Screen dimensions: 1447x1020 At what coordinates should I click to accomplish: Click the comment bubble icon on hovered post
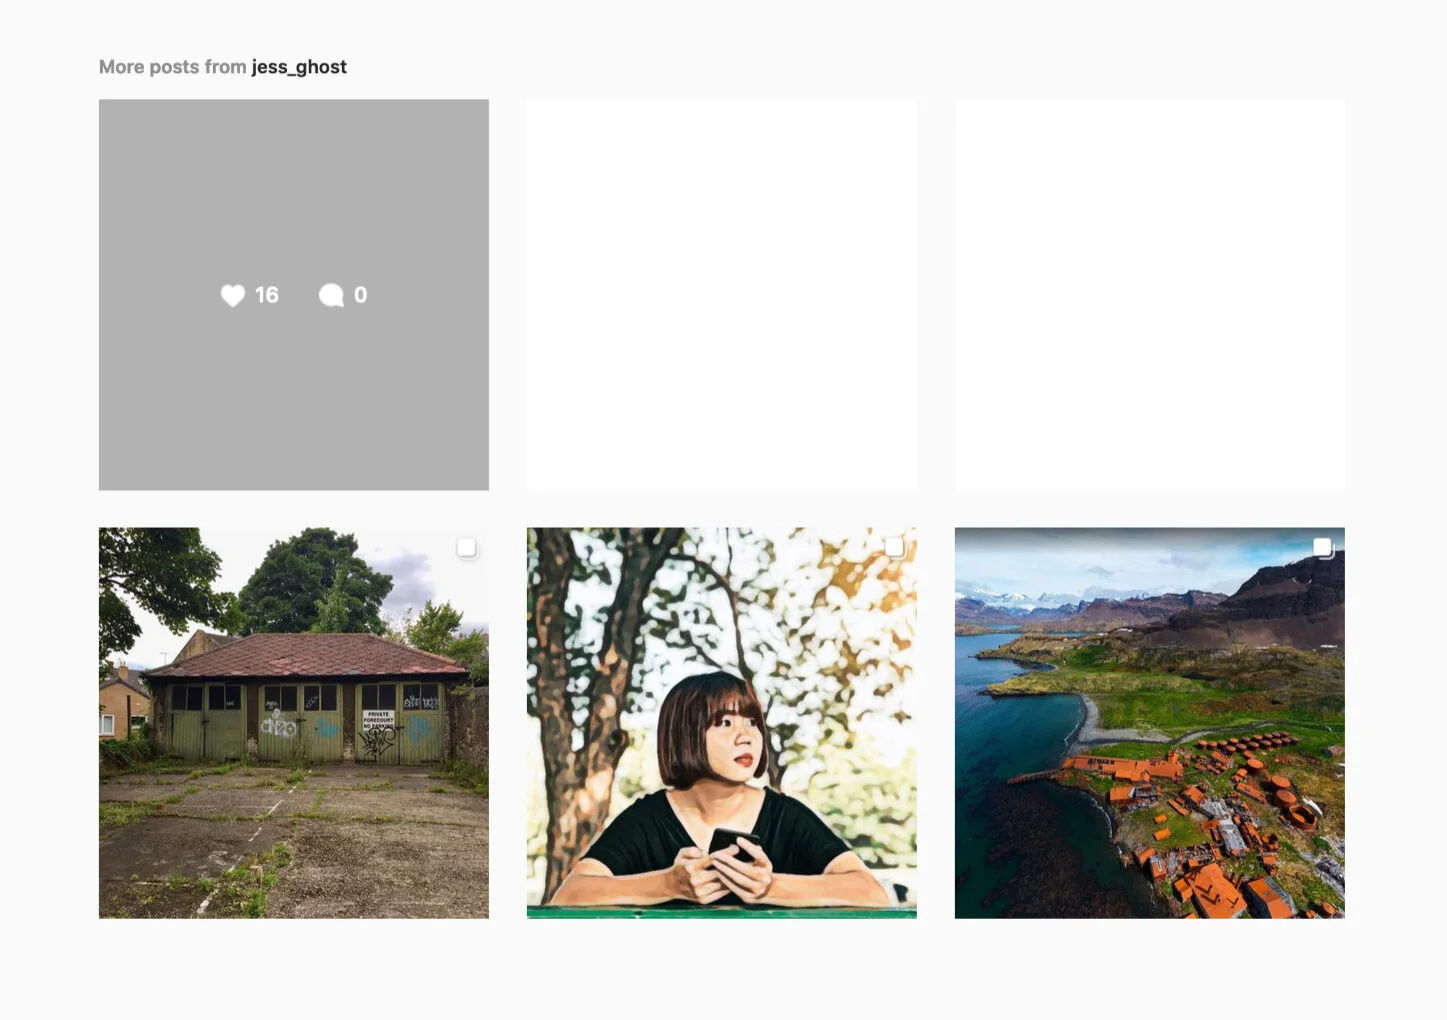[331, 295]
